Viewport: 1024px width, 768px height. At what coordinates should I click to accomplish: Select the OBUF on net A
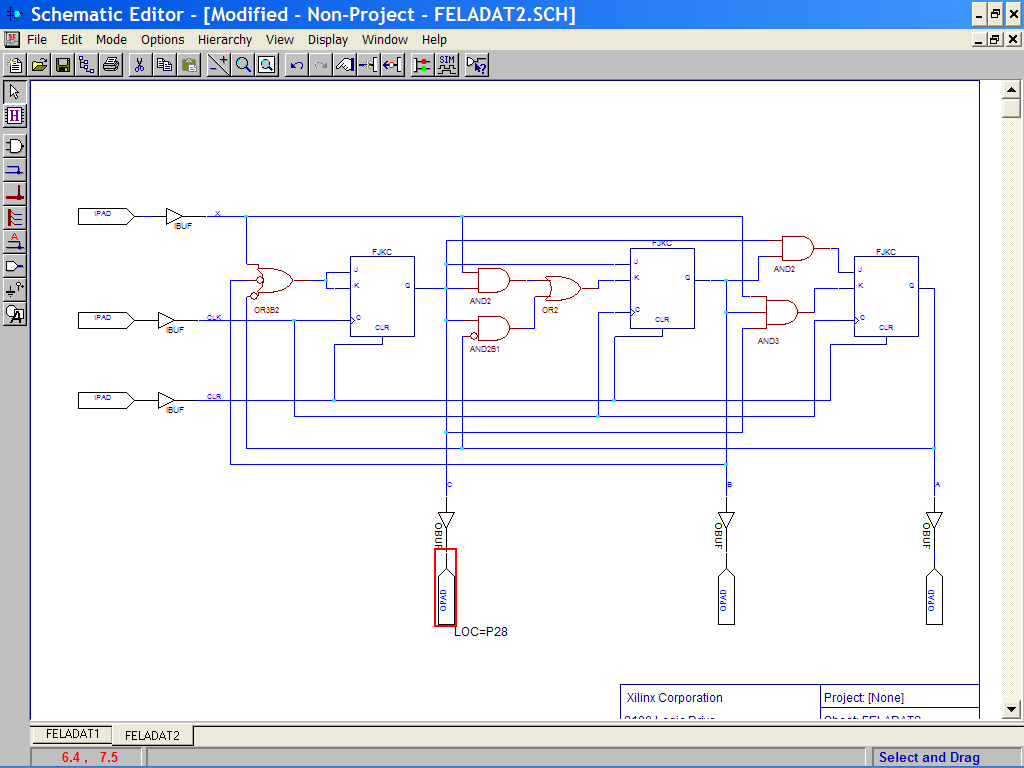[x=934, y=520]
